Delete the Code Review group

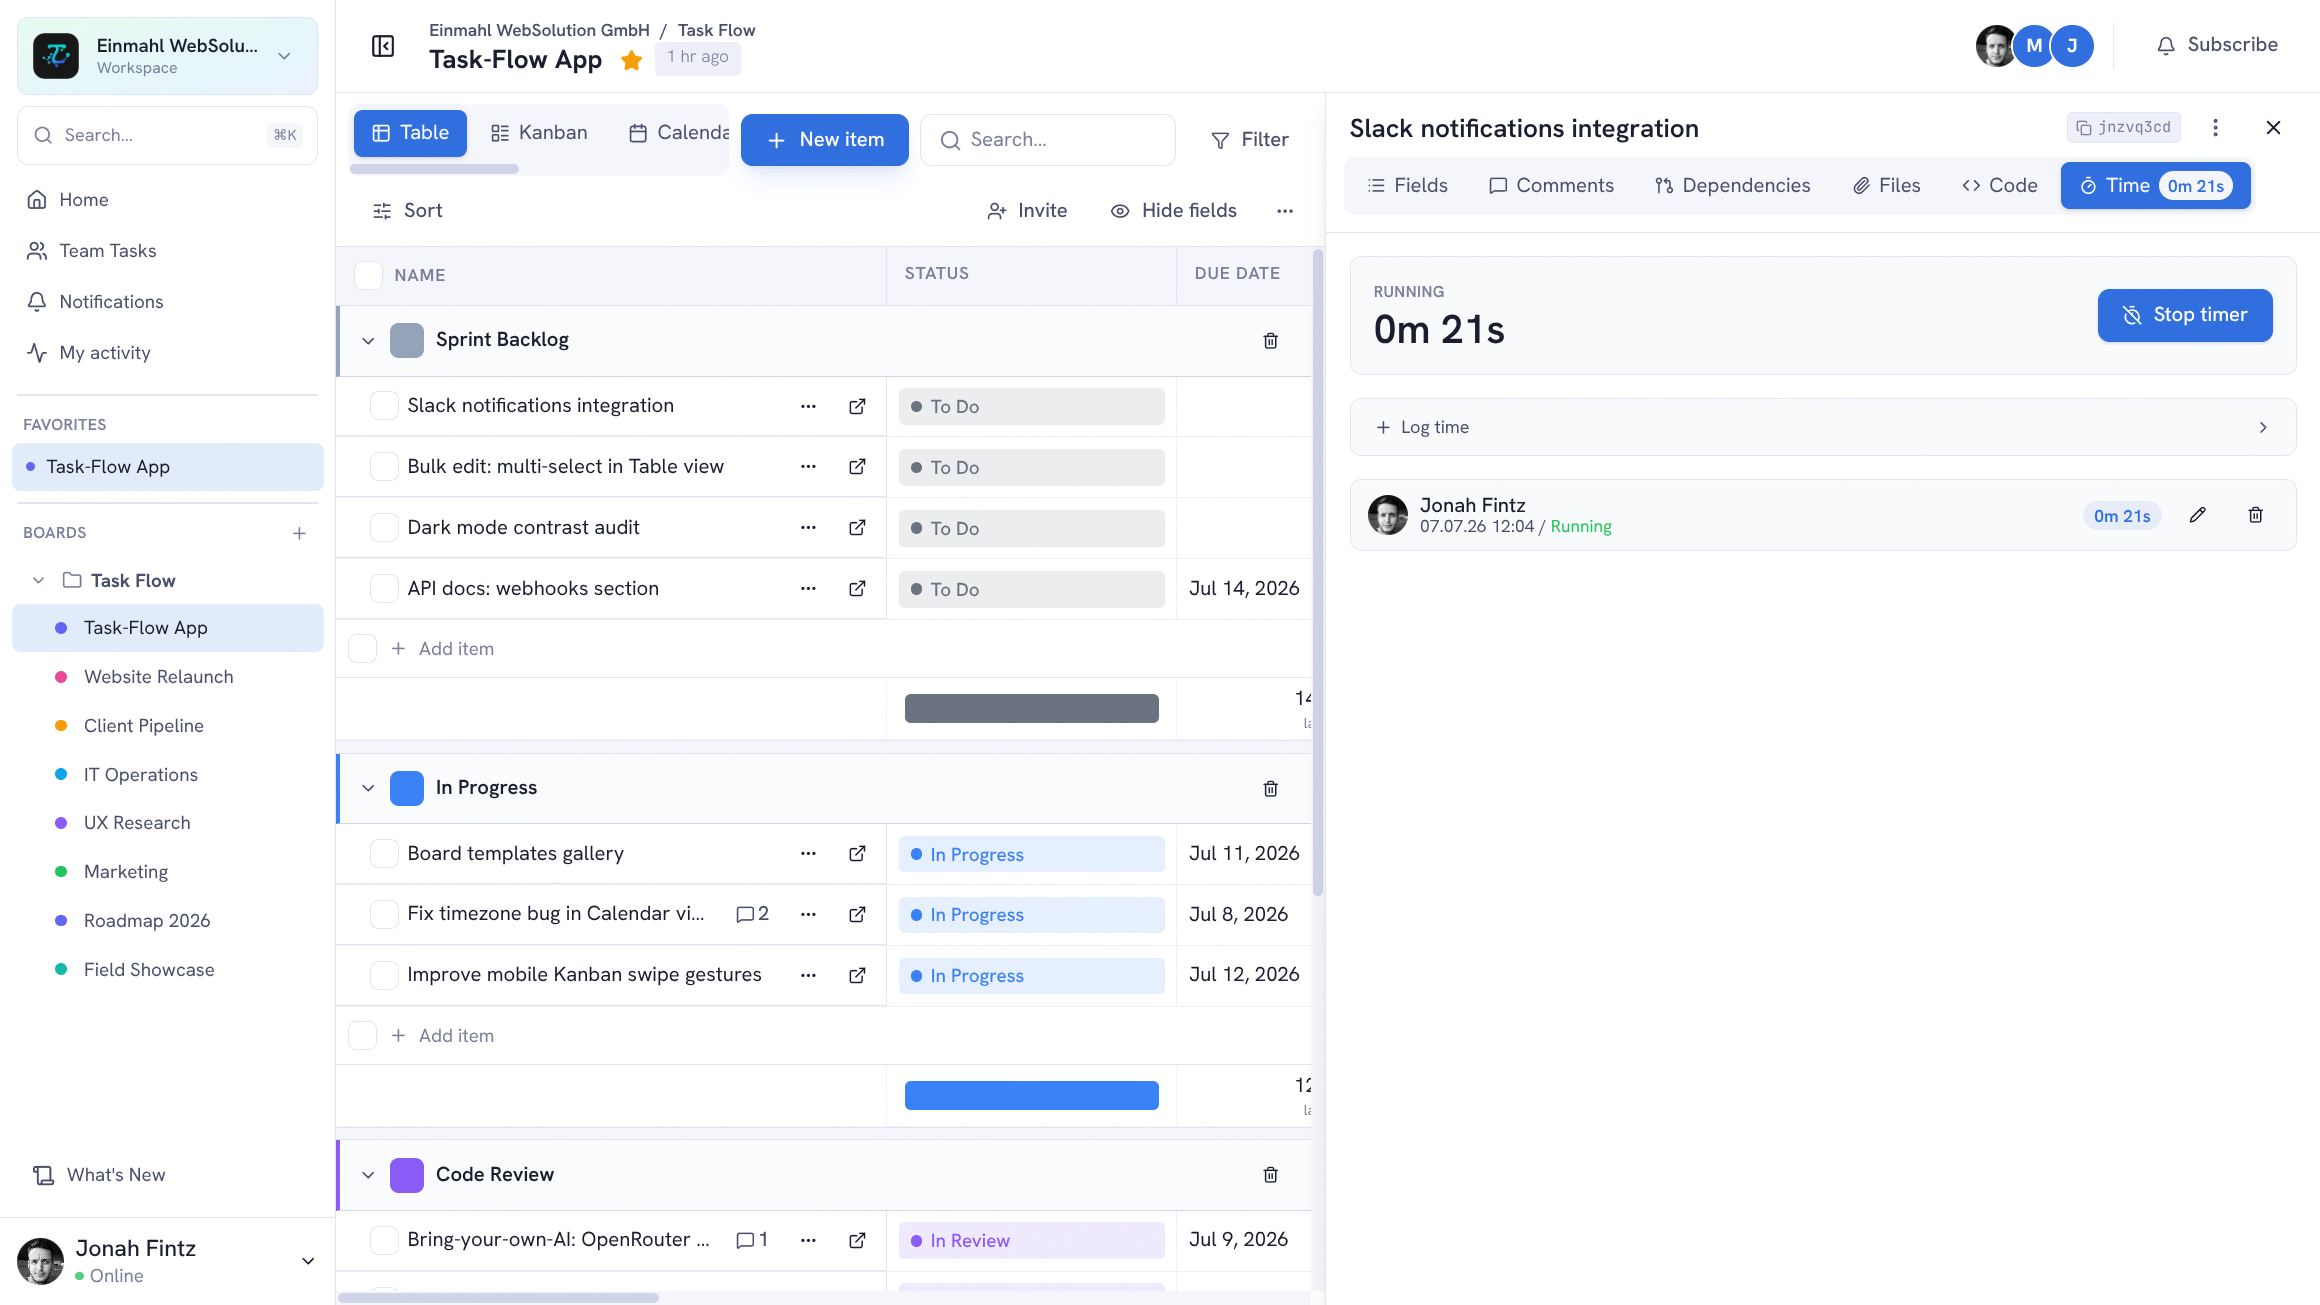[1270, 1174]
